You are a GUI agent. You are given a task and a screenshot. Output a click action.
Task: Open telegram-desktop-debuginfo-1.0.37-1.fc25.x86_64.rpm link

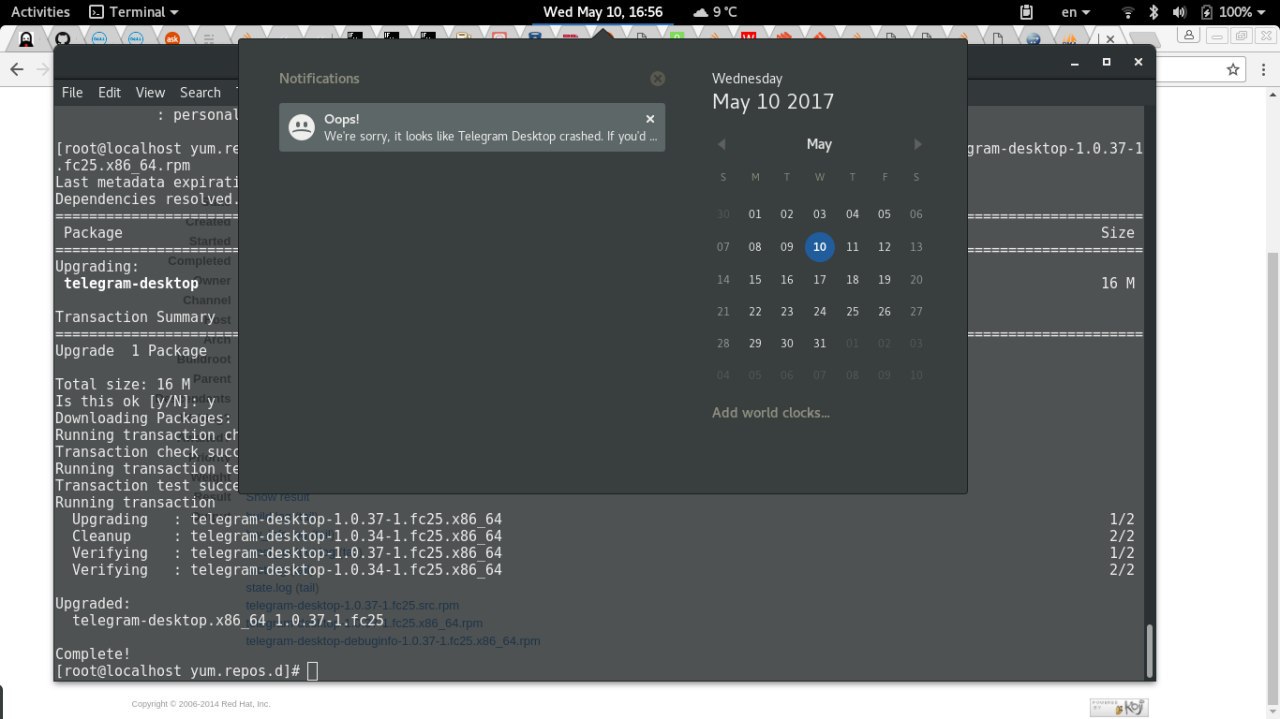(x=393, y=640)
